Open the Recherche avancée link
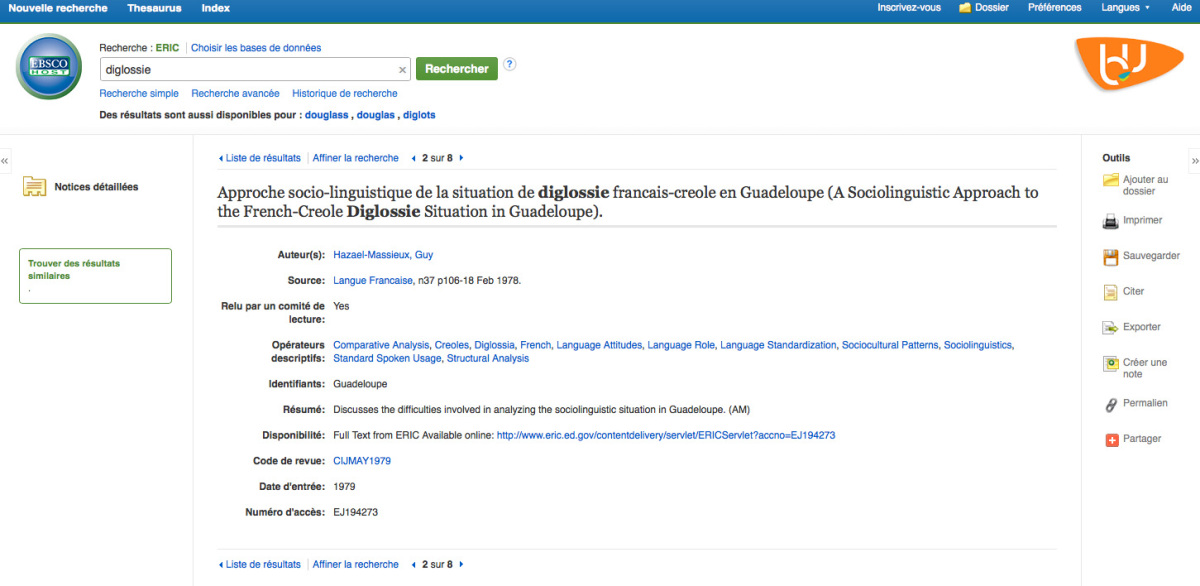The height and width of the screenshot is (586, 1200). click(x=235, y=94)
